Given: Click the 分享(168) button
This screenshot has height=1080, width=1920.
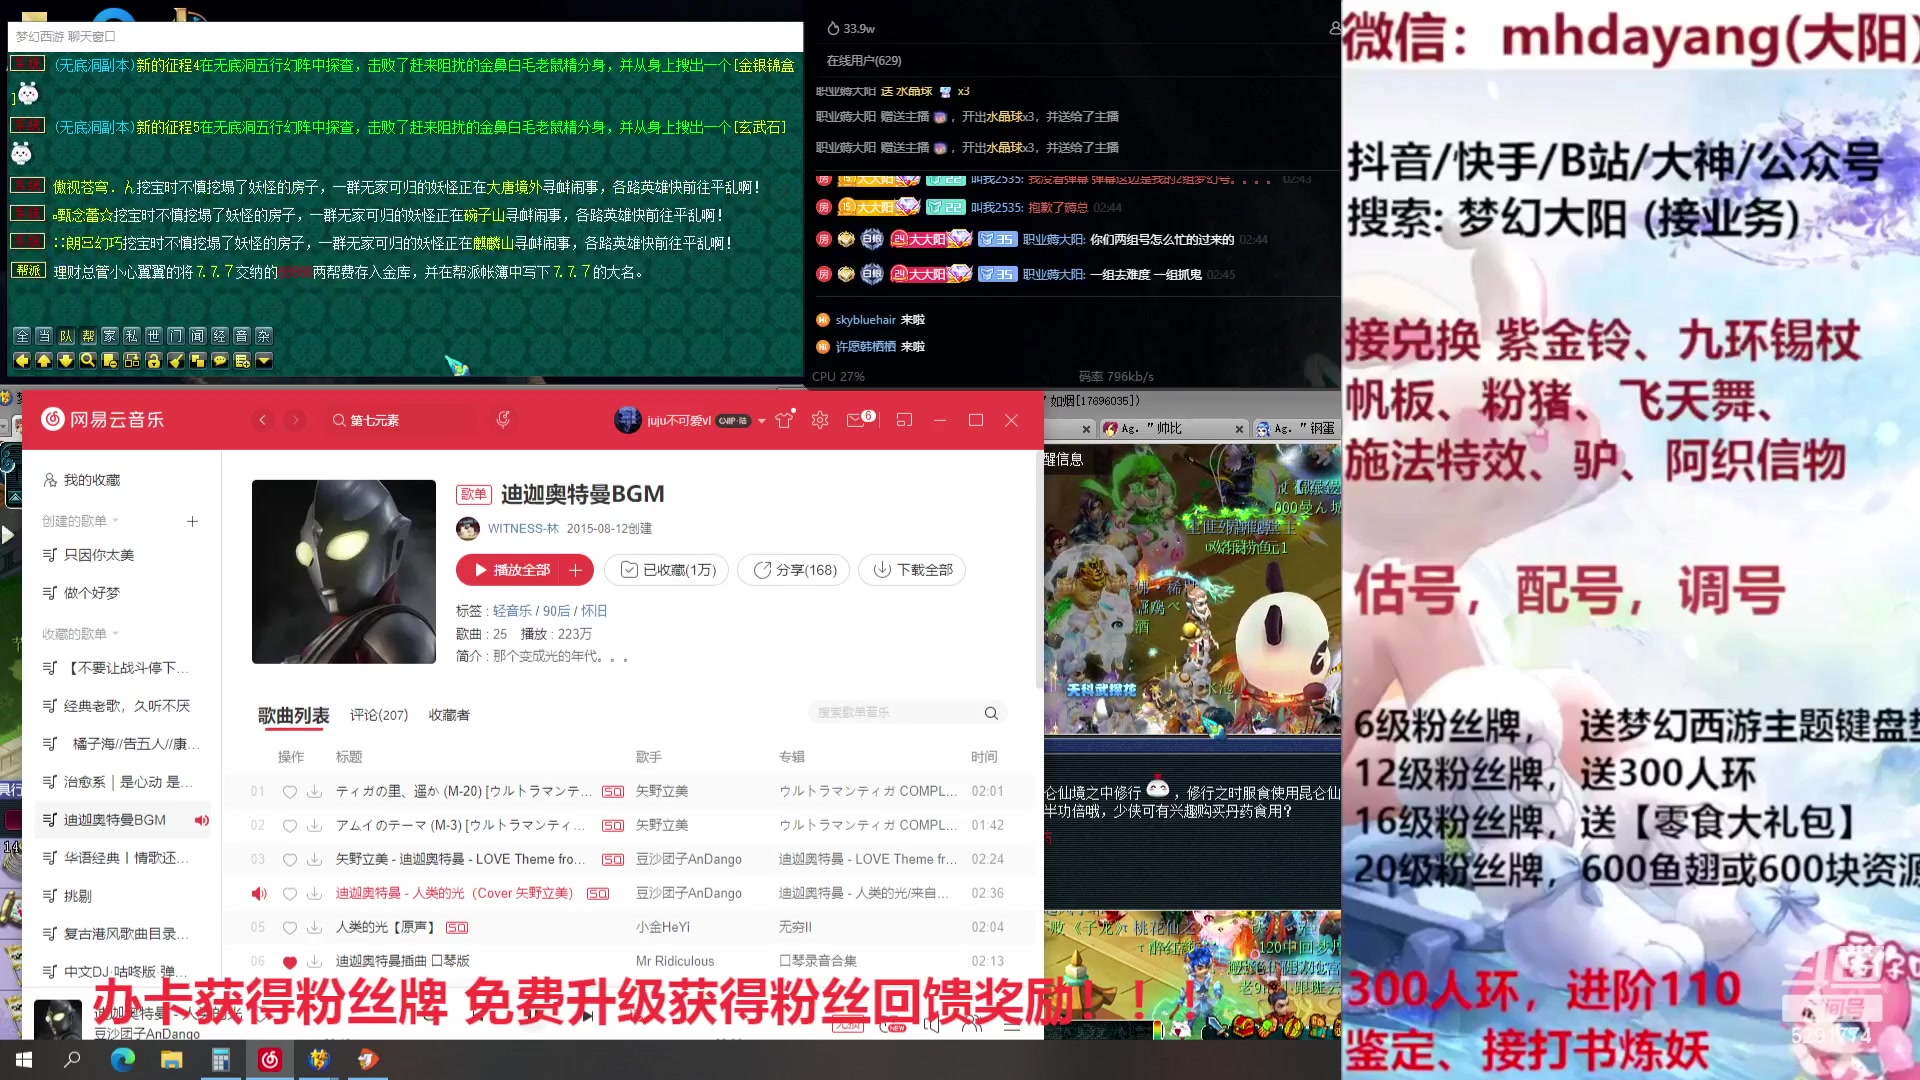Looking at the screenshot, I should tap(794, 570).
